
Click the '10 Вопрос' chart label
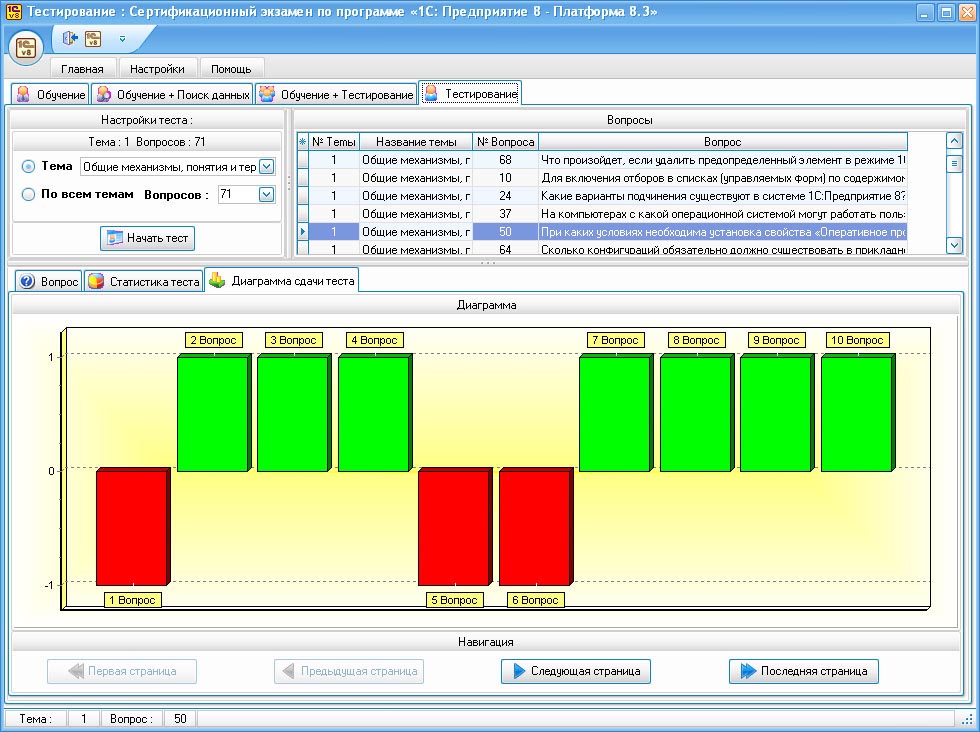[x=857, y=340]
